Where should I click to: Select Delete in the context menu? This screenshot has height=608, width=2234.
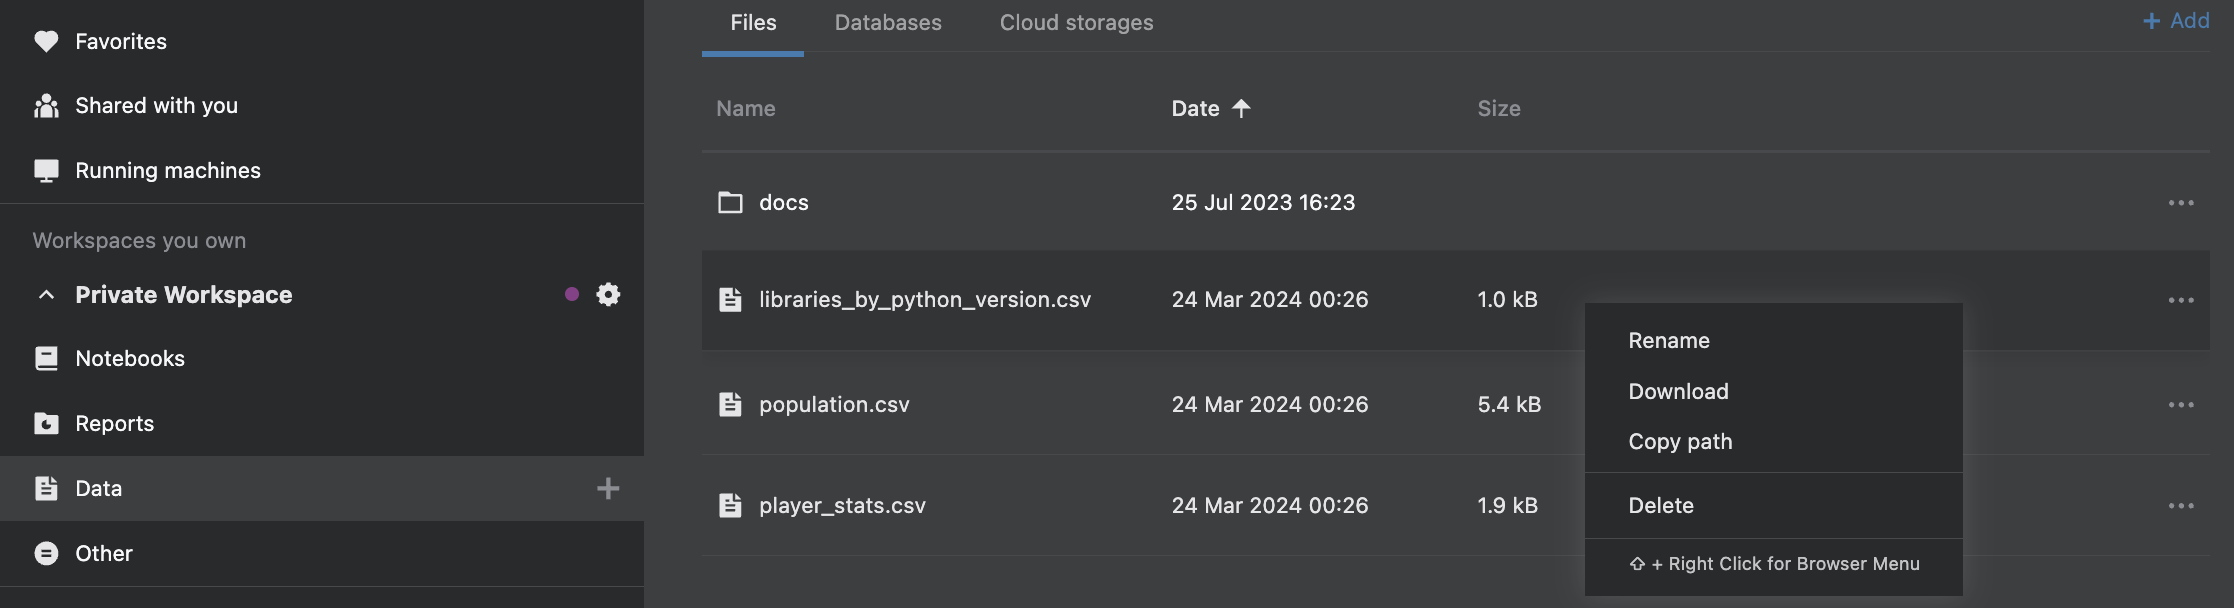click(x=1661, y=506)
